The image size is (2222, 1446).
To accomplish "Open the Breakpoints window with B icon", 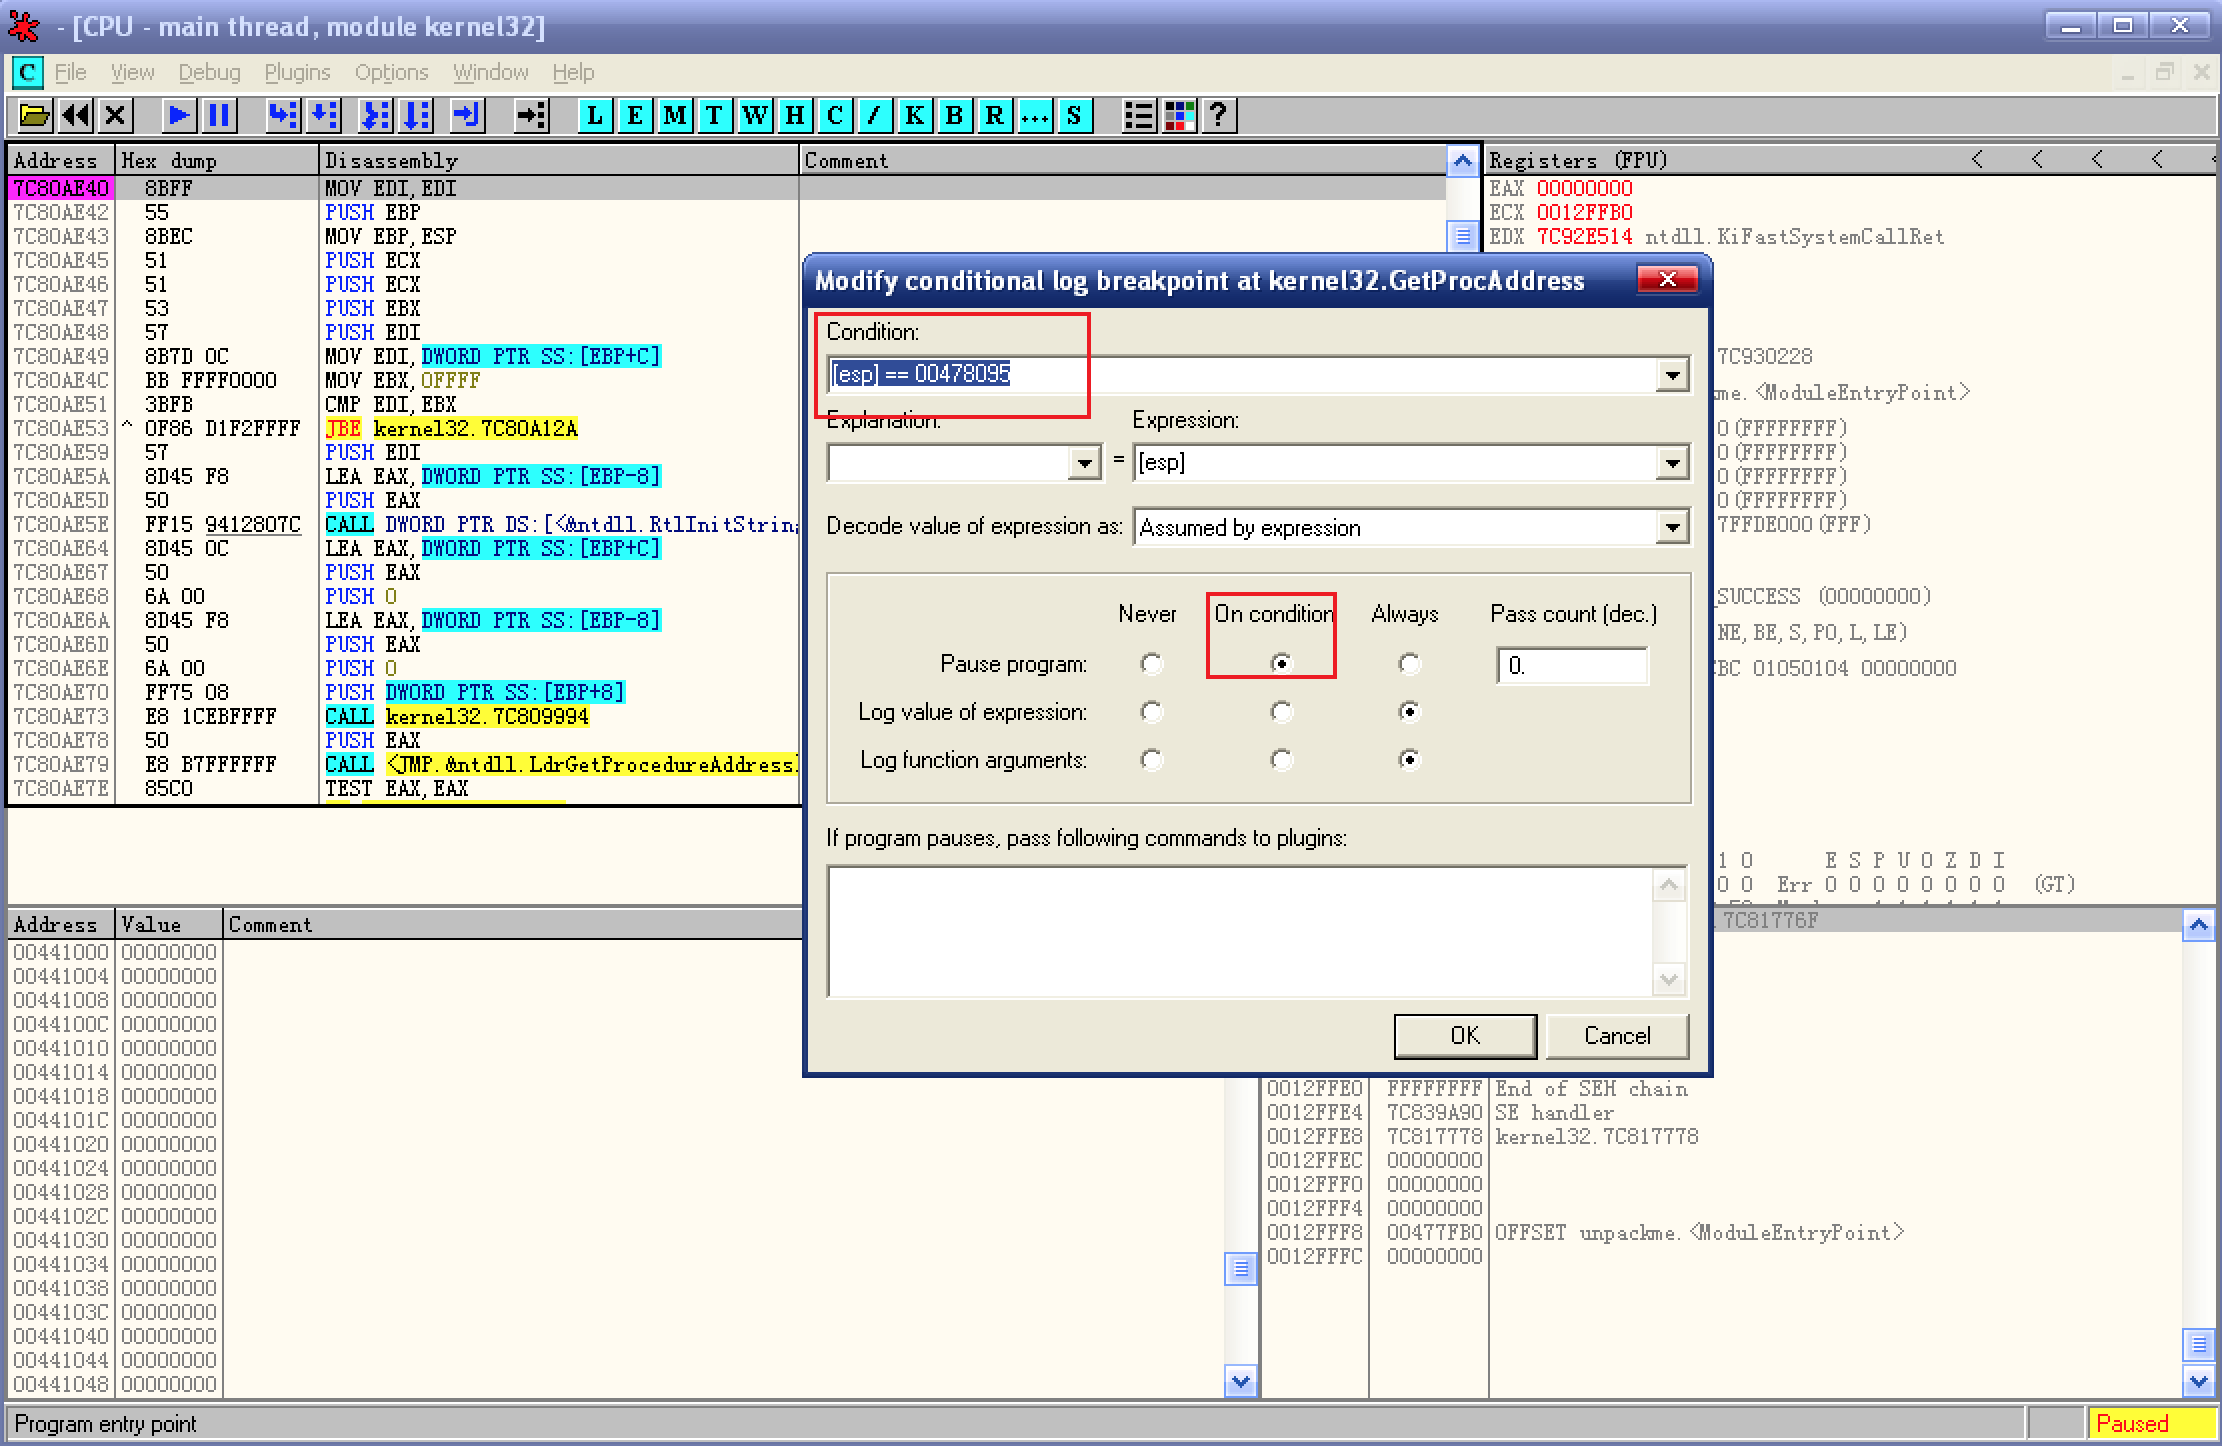I will tap(954, 116).
